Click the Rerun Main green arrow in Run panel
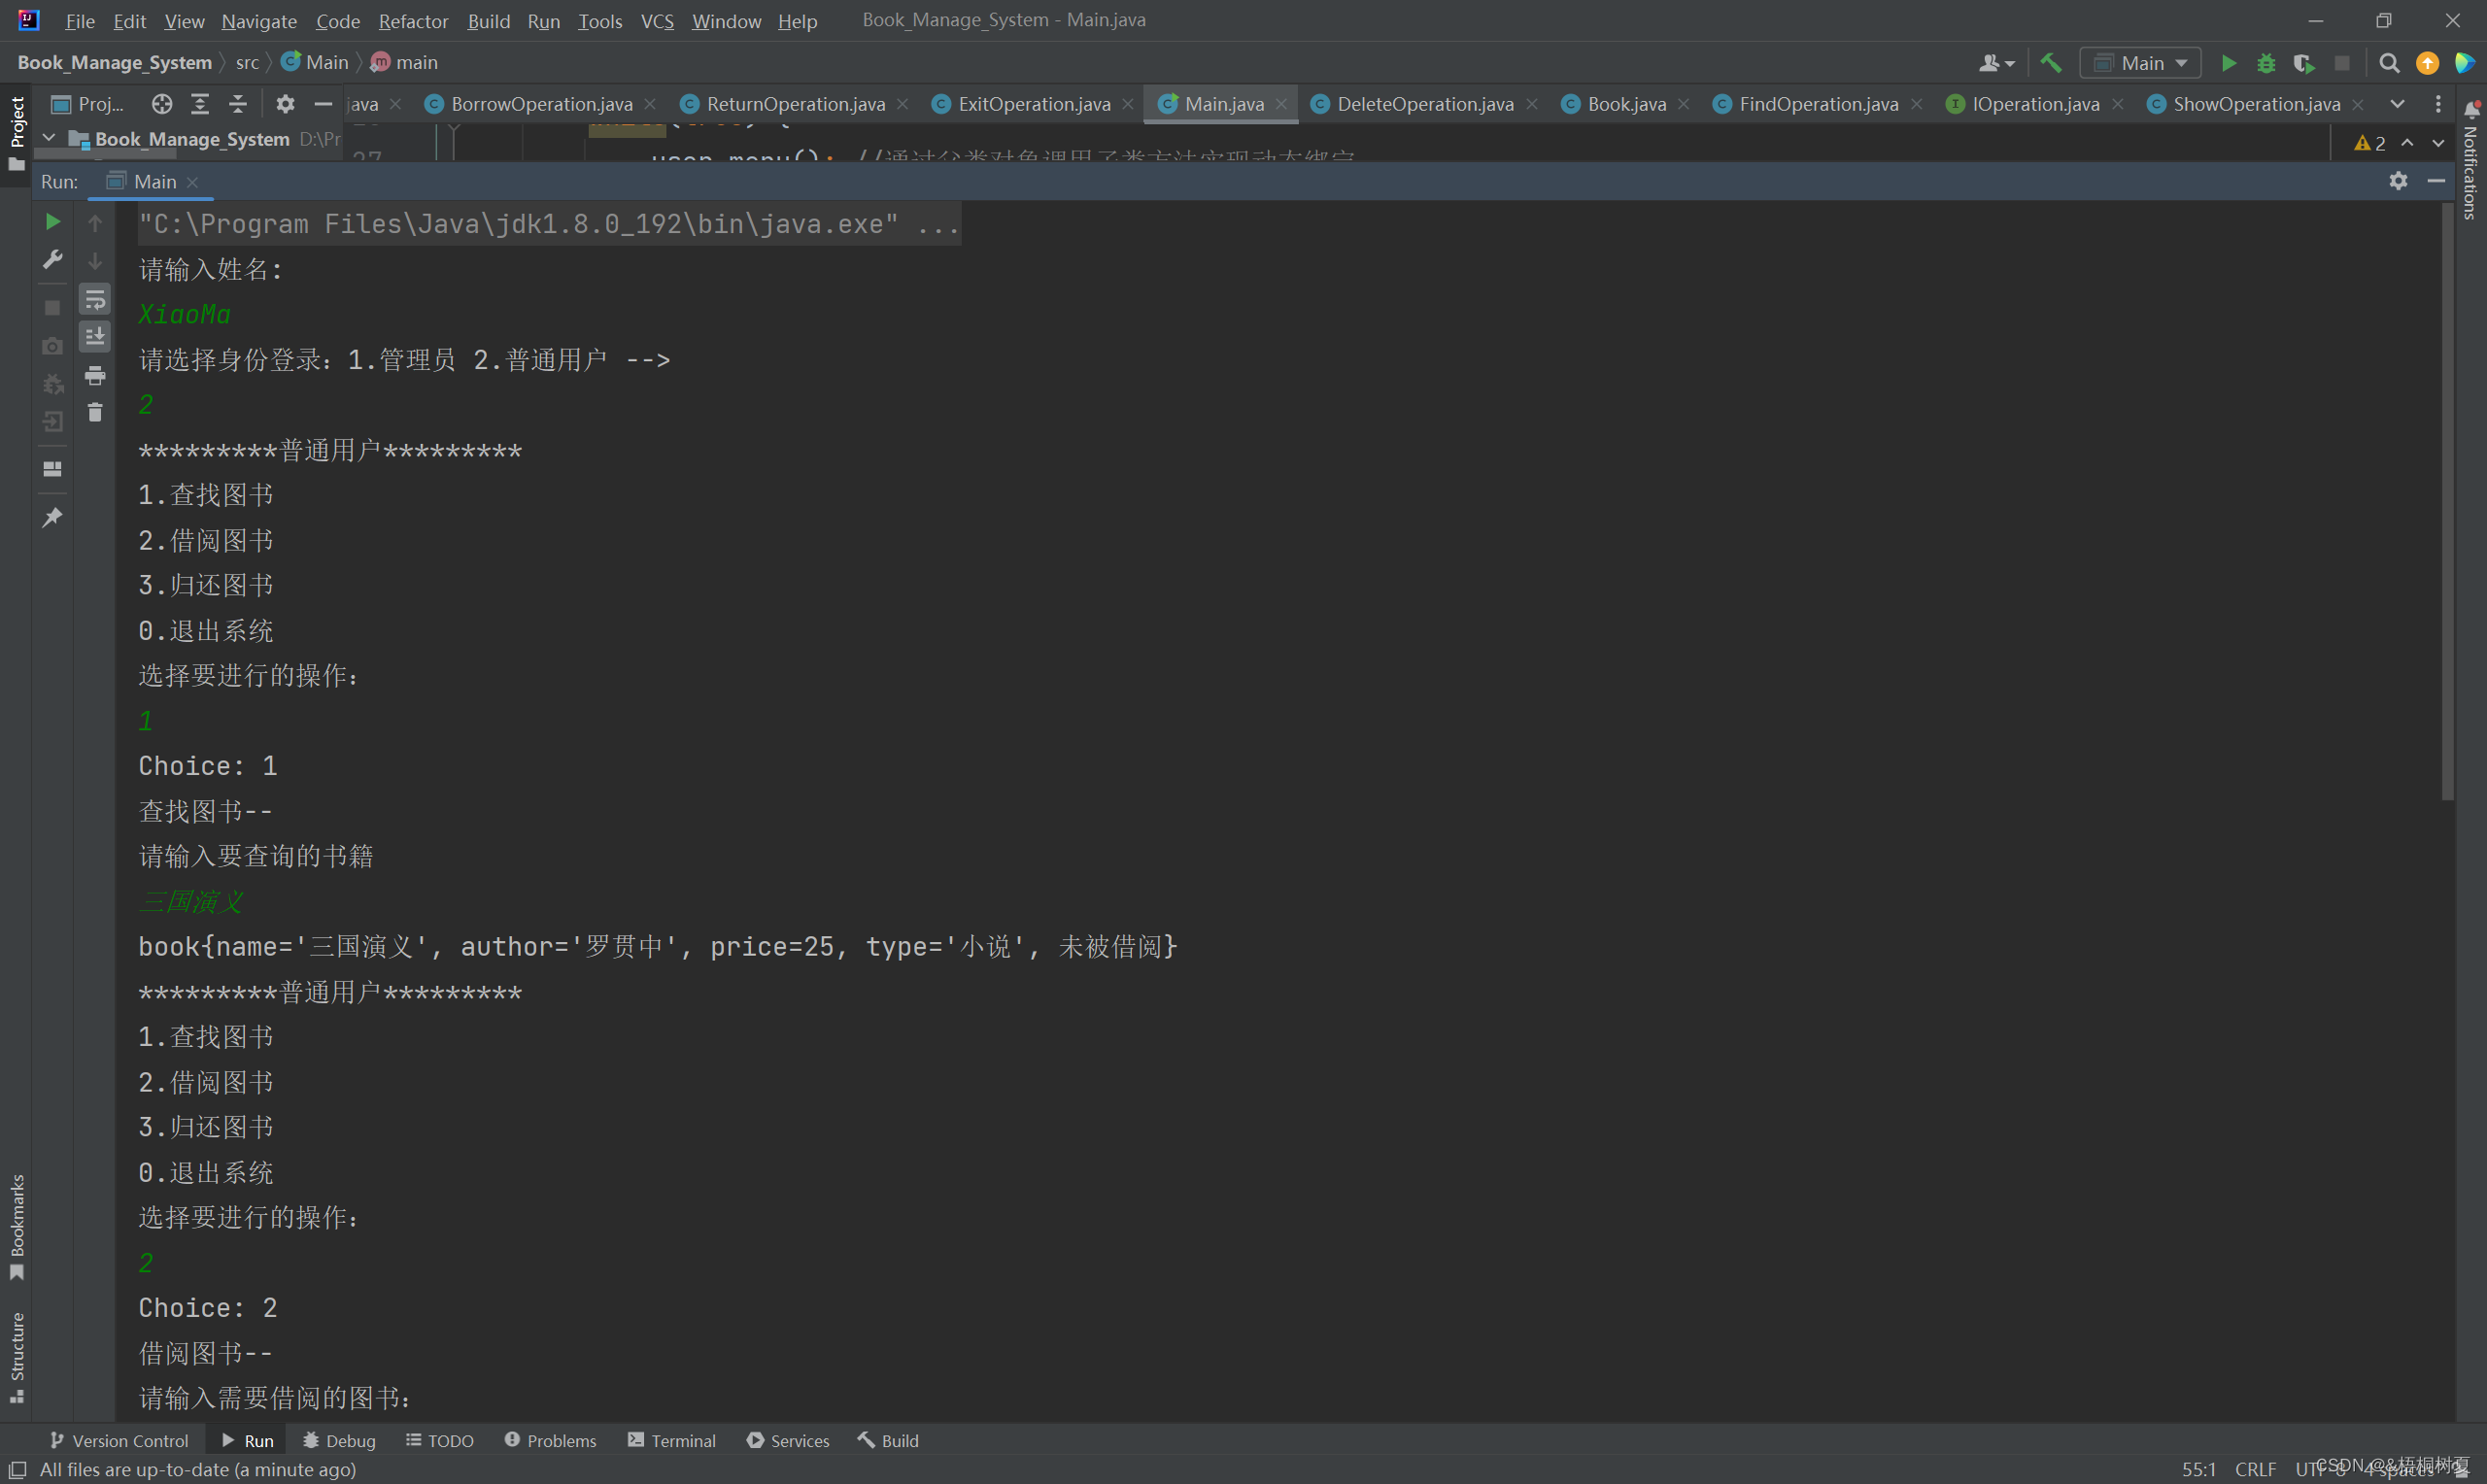This screenshot has width=2487, height=1484. [x=53, y=222]
